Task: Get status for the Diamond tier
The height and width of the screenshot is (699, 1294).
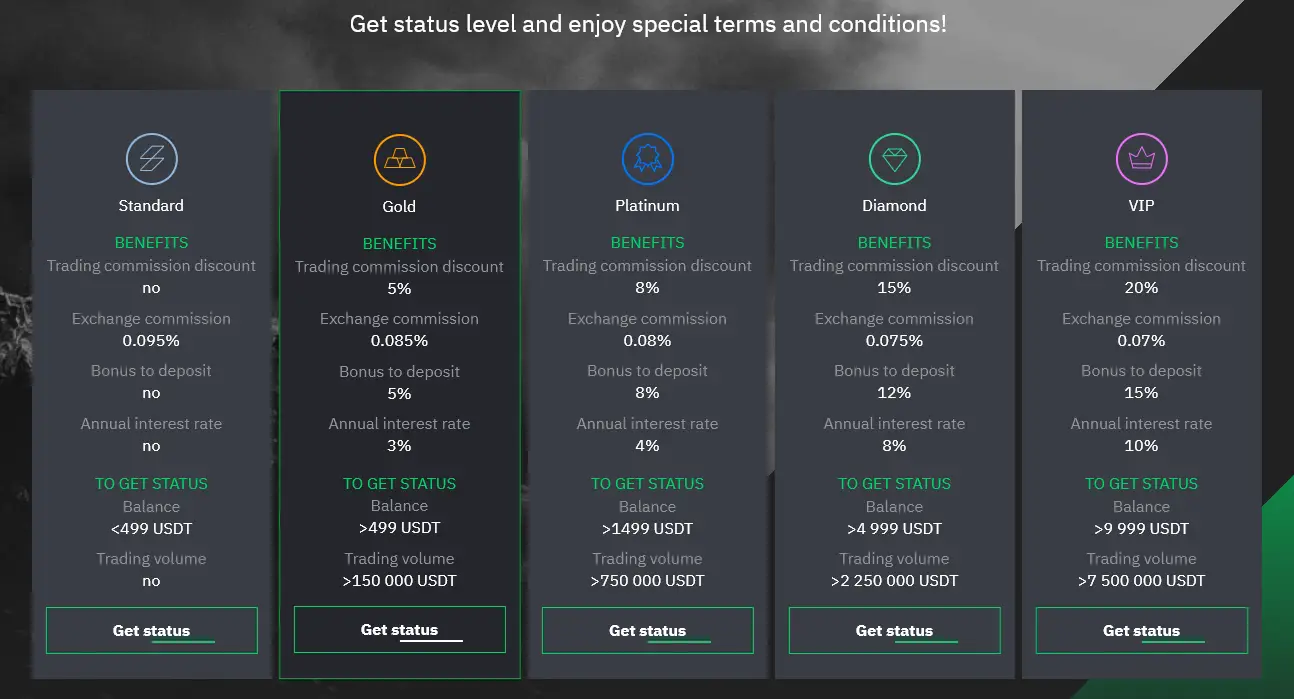Action: pos(895,631)
